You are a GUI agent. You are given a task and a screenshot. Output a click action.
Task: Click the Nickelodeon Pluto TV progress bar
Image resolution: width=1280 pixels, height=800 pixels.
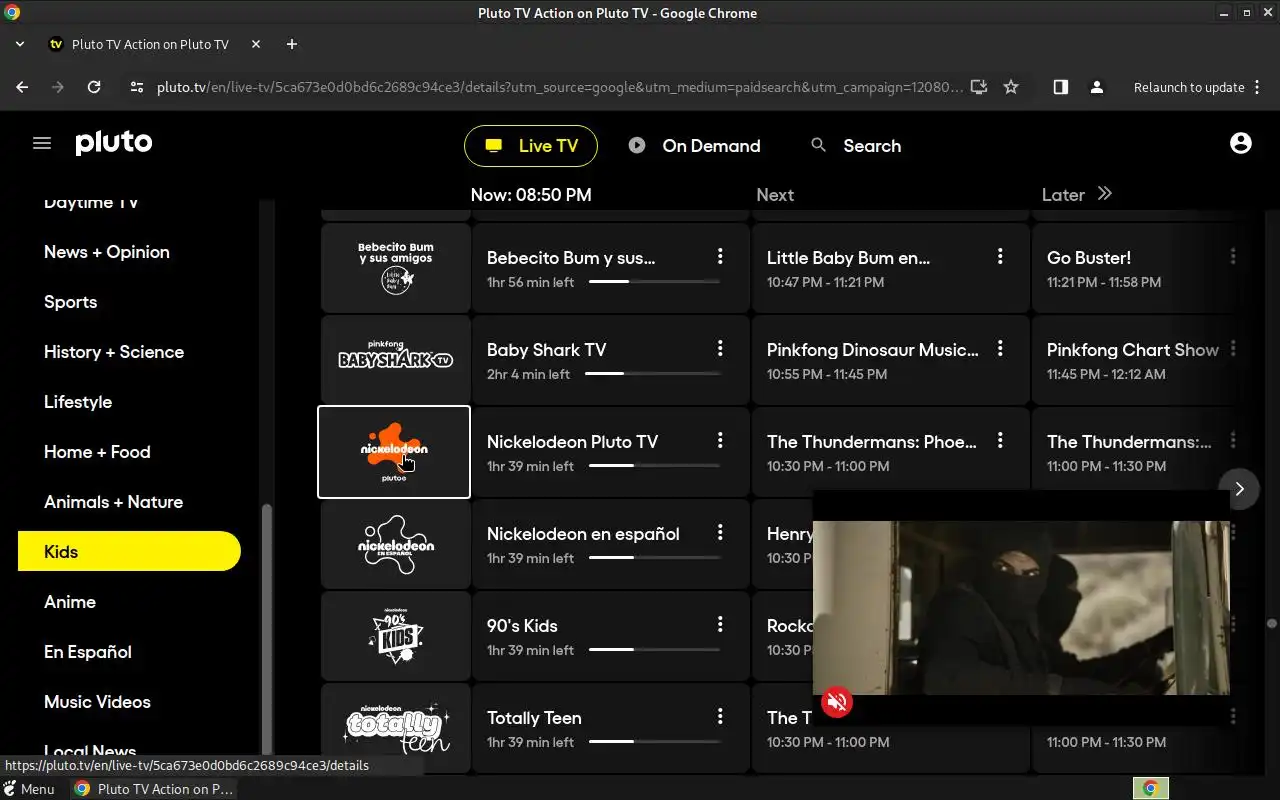(655, 466)
